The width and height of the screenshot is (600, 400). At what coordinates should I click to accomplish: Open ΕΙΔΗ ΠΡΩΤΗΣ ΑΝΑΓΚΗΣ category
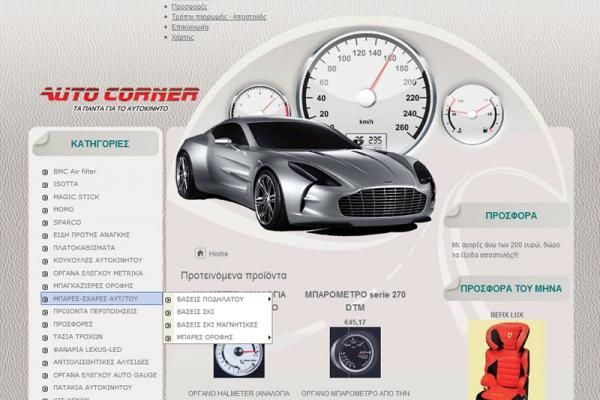coord(91,235)
